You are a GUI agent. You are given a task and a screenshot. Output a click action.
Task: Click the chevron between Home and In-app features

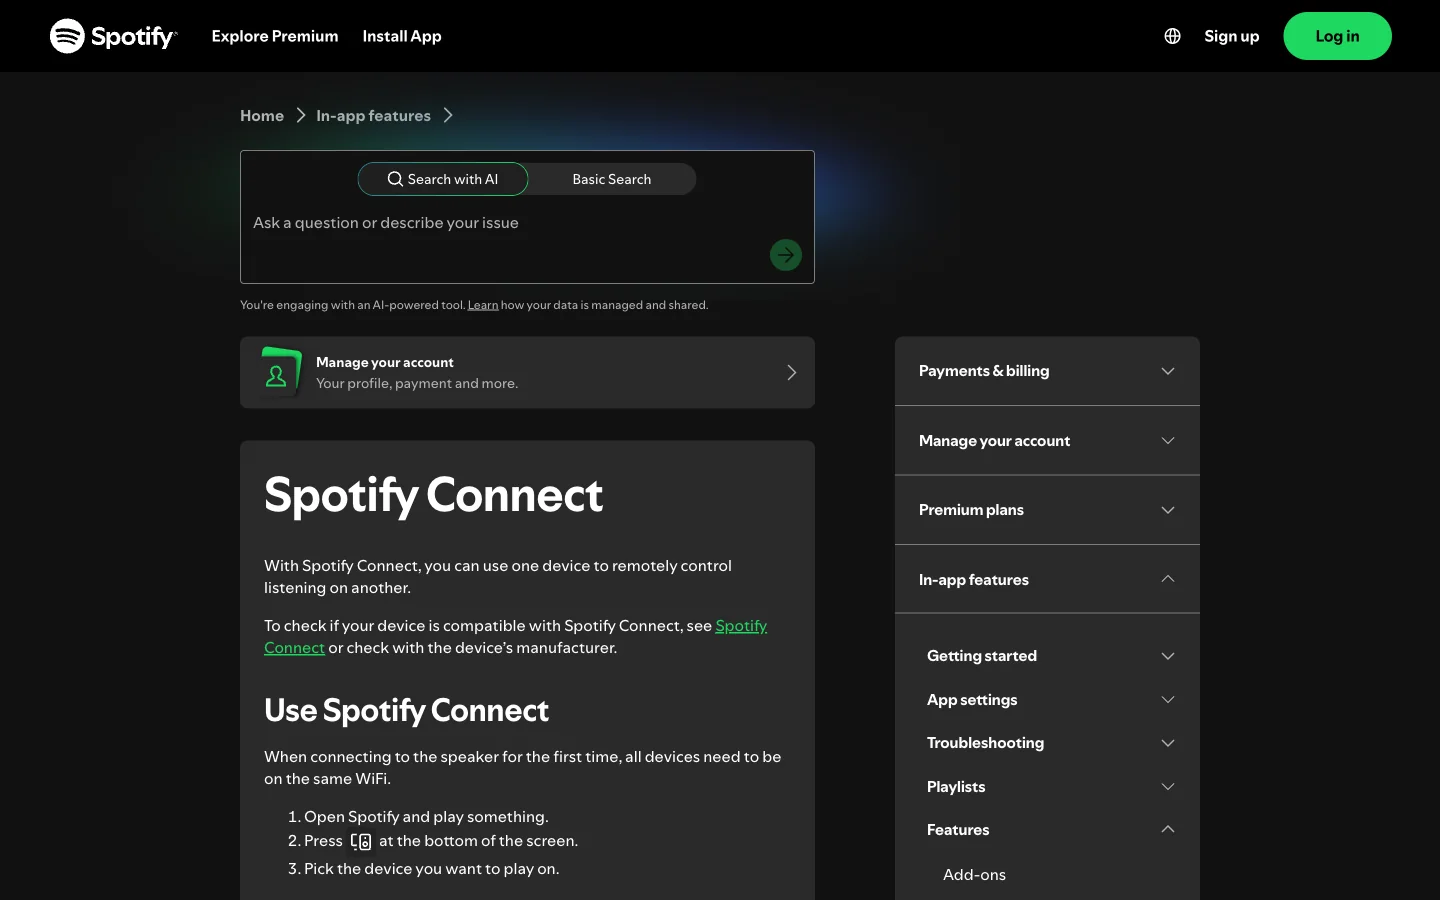point(300,116)
